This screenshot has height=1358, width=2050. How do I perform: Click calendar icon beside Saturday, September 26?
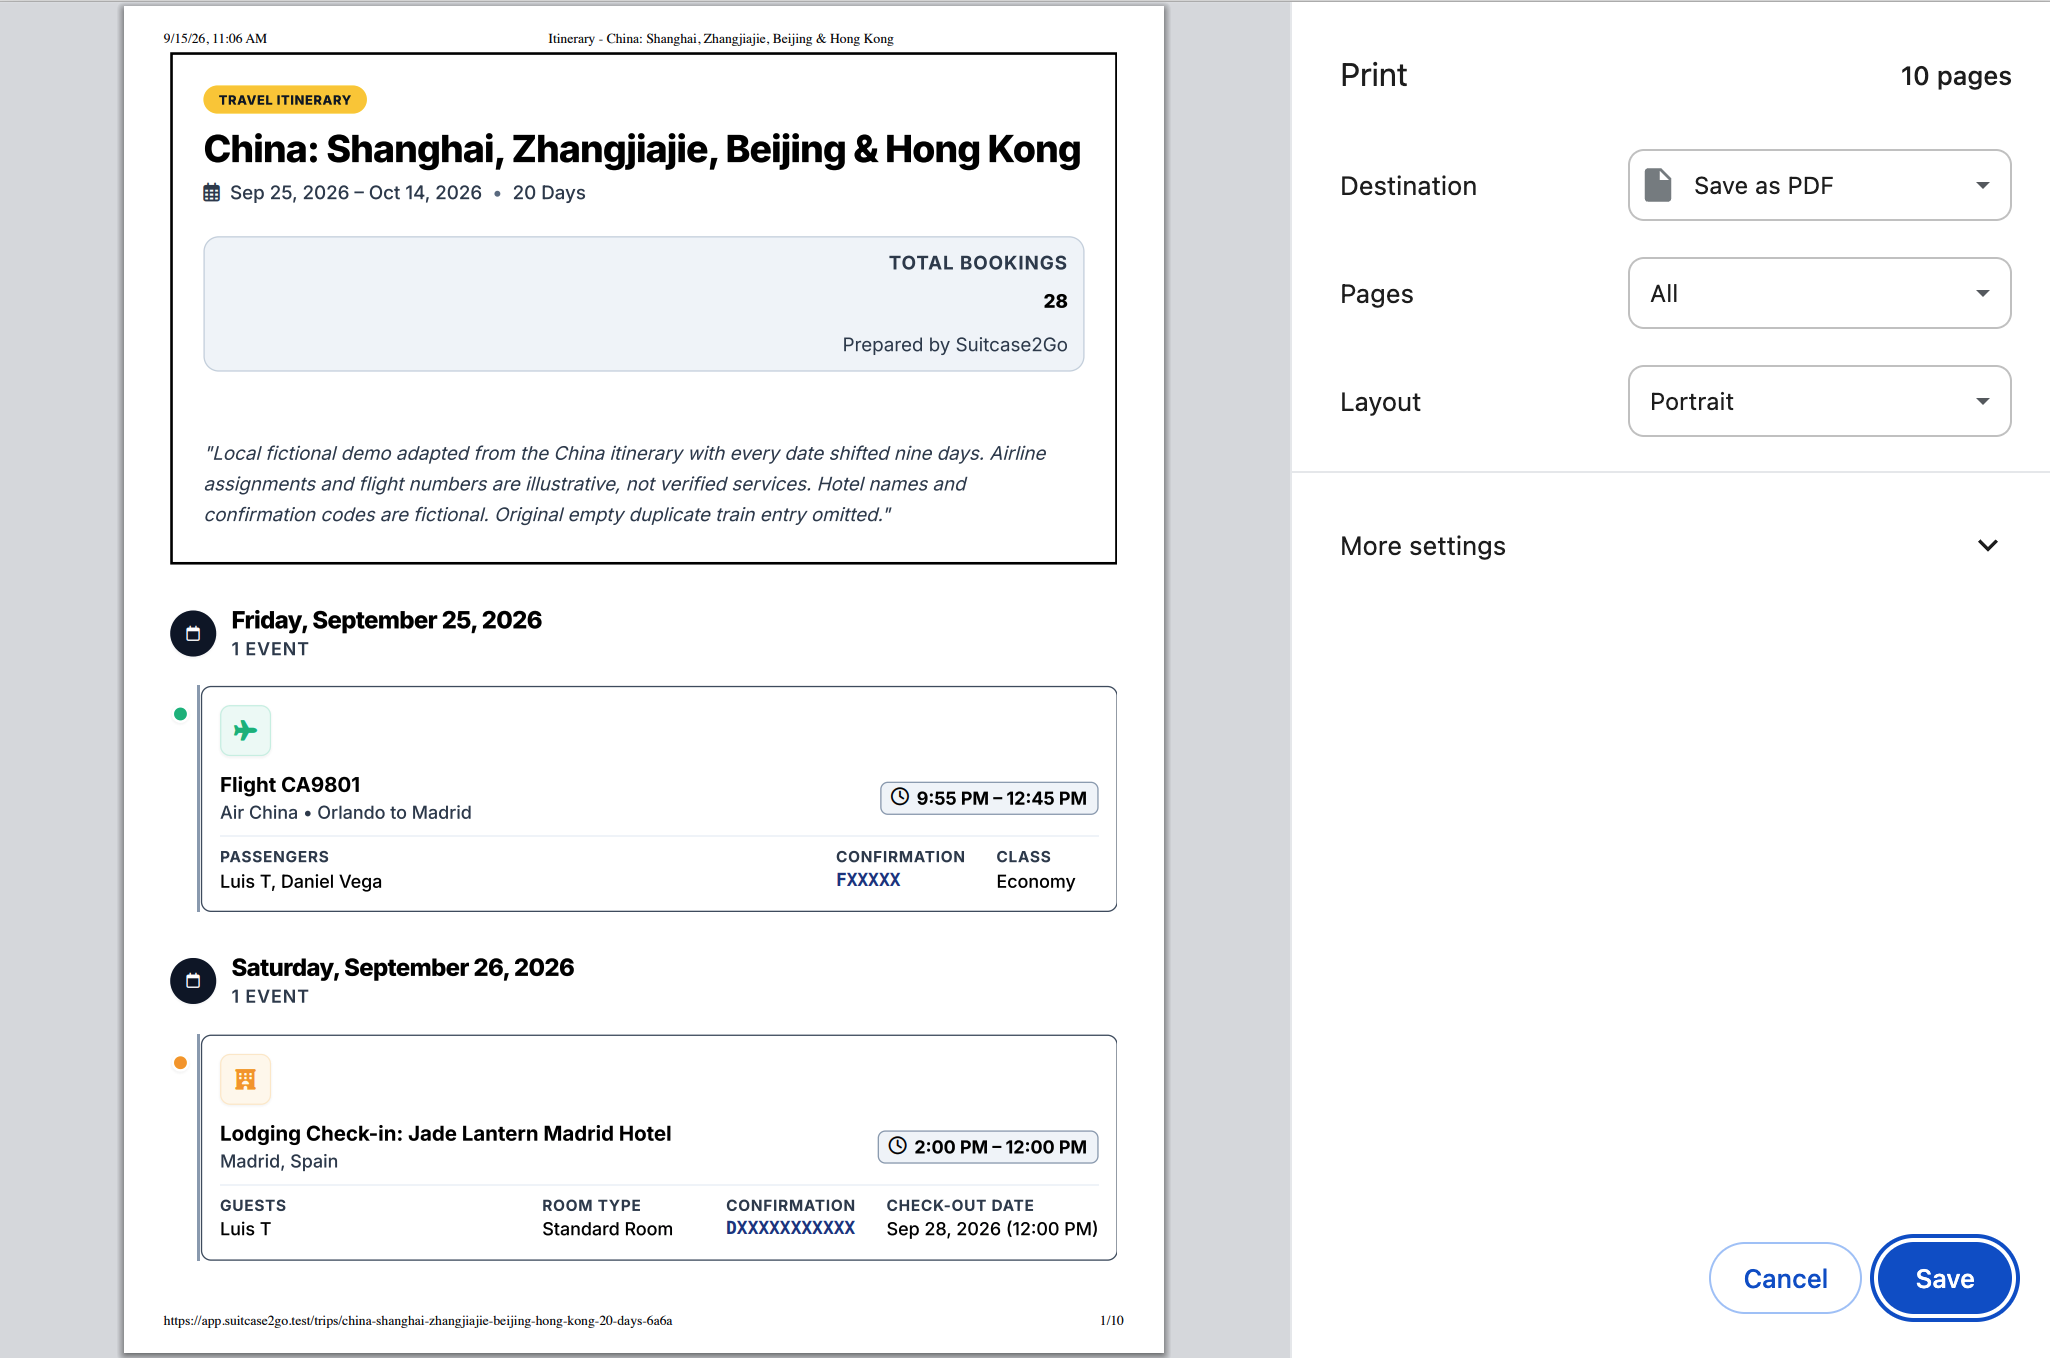coord(193,981)
